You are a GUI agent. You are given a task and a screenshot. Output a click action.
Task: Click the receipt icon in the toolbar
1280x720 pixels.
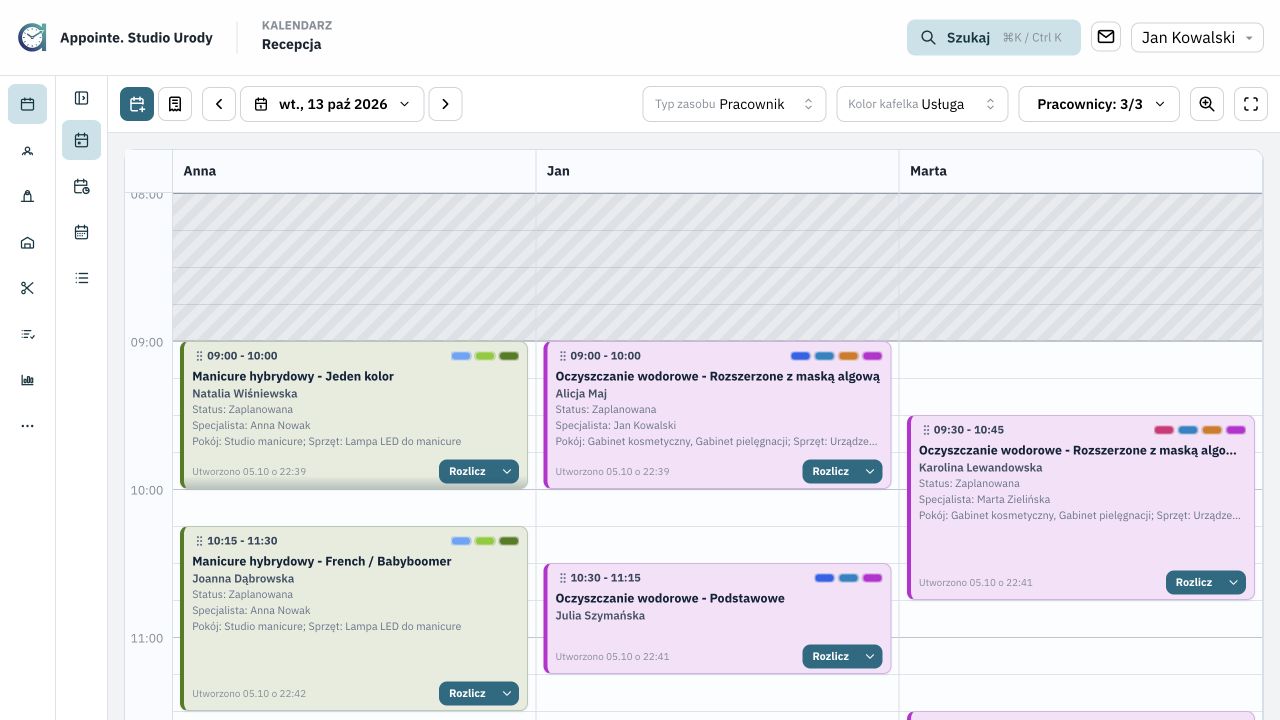pos(175,104)
